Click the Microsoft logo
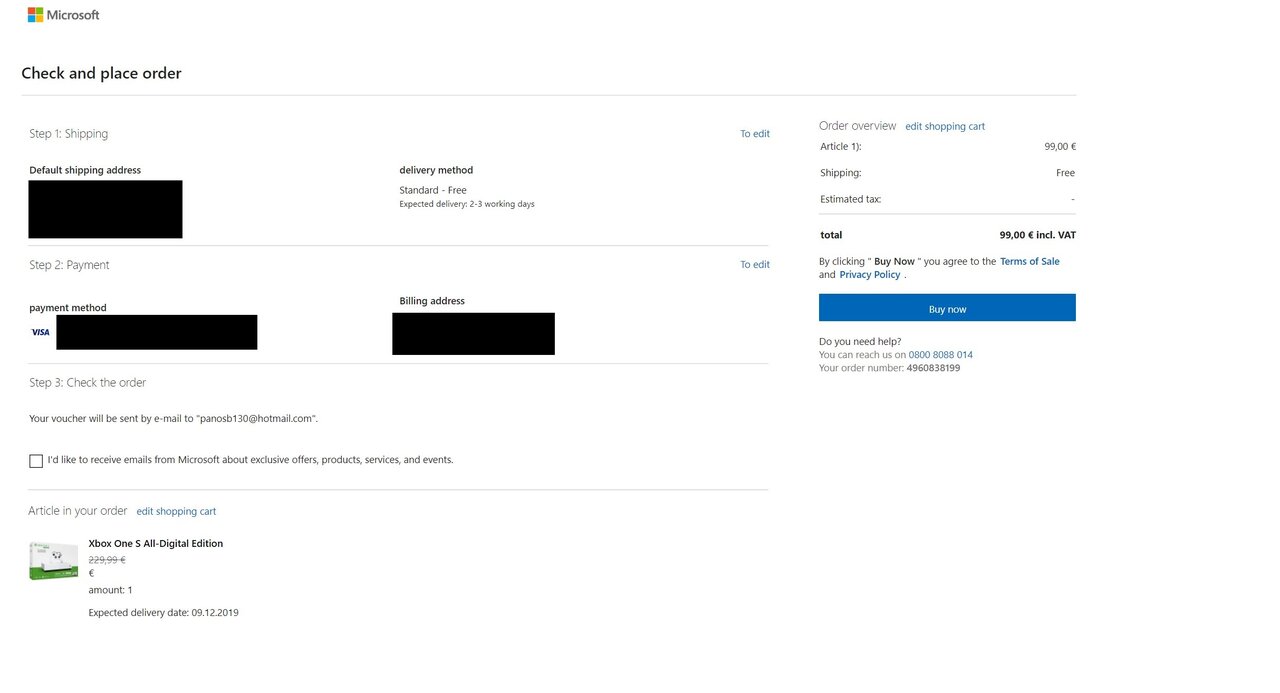The image size is (1280, 693). (x=63, y=15)
